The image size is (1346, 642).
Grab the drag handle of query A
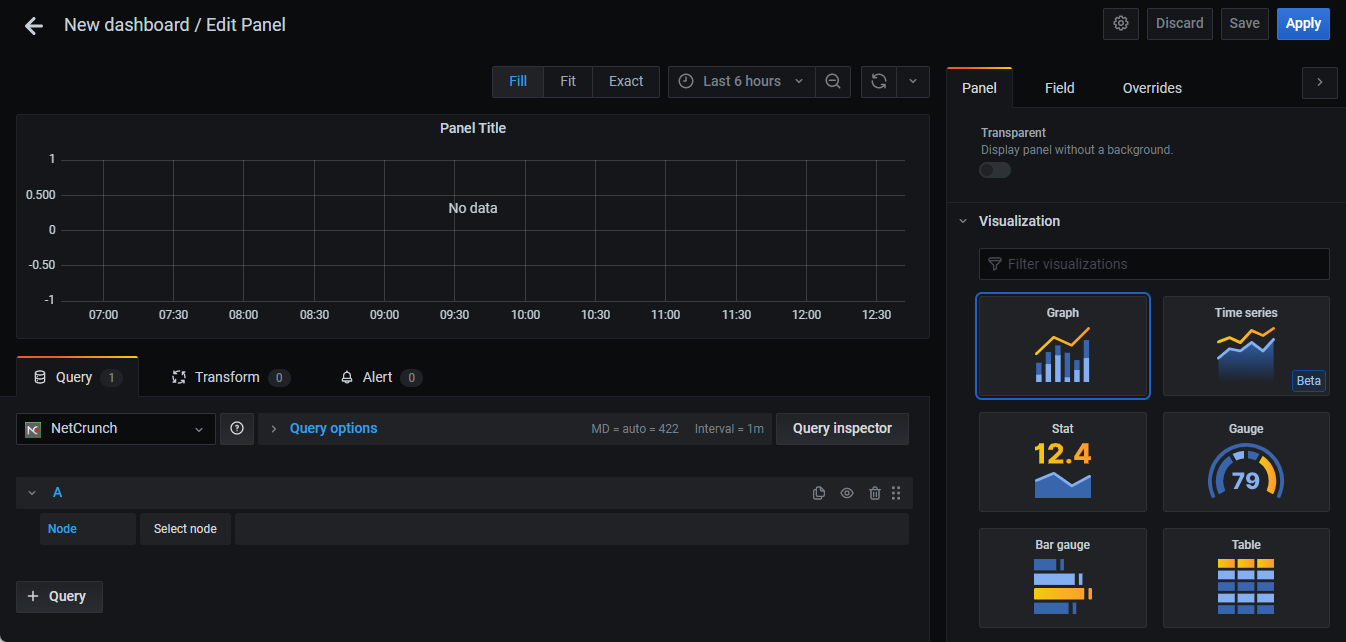[896, 493]
